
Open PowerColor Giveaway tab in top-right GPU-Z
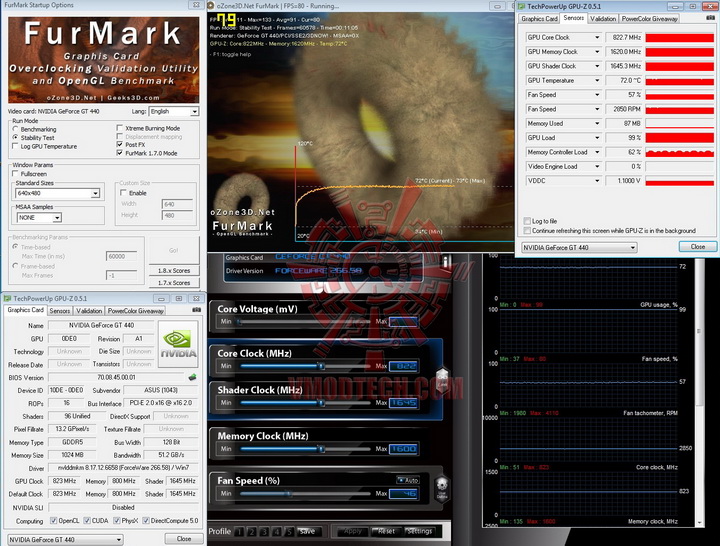click(649, 19)
